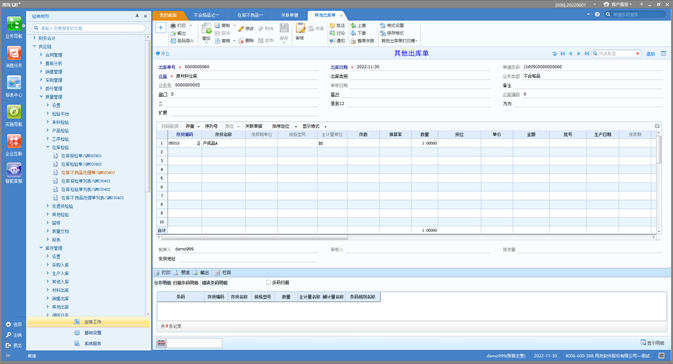Image resolution: width=673 pixels, height=364 pixels.
Task: Open the 消息任务 sidebar icon
Action: tap(14, 53)
